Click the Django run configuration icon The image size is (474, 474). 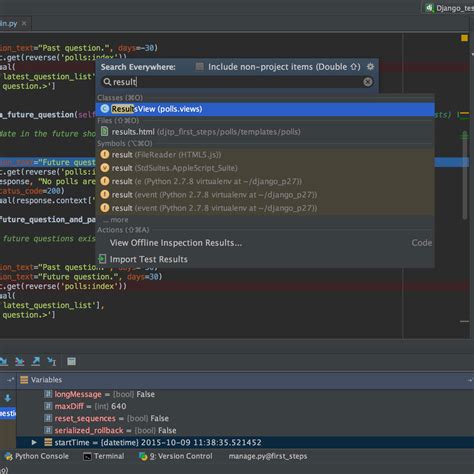pyautogui.click(x=429, y=8)
